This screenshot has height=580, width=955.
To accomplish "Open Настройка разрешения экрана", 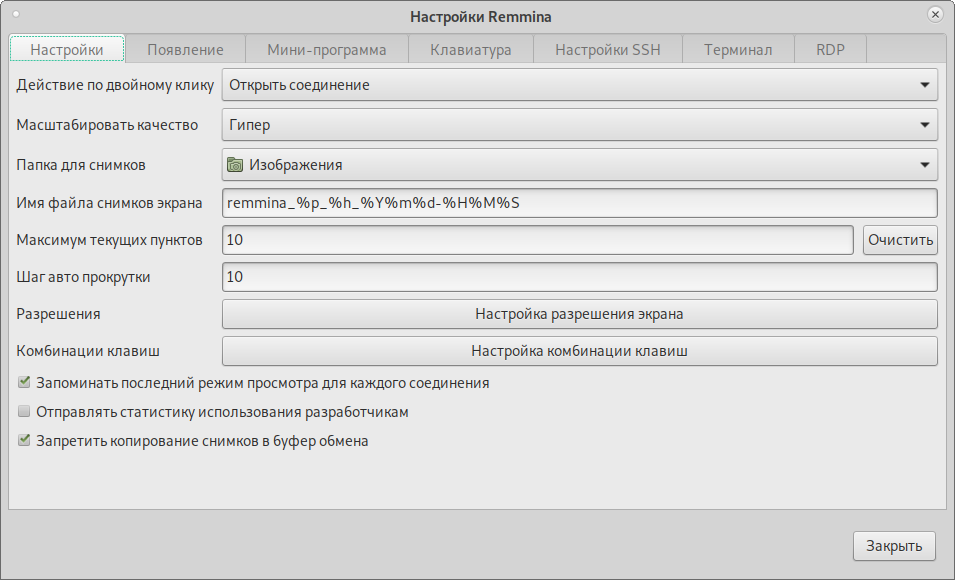I will 579,314.
